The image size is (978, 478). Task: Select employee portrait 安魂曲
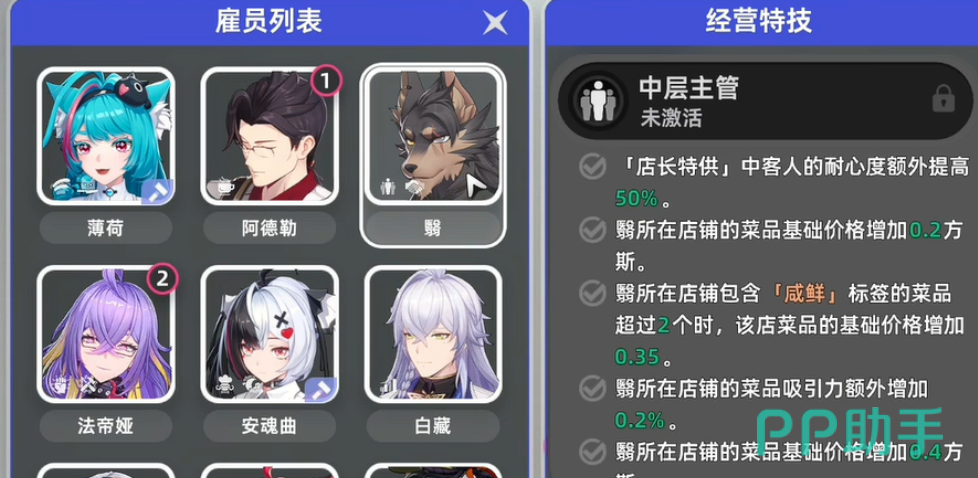(x=269, y=334)
